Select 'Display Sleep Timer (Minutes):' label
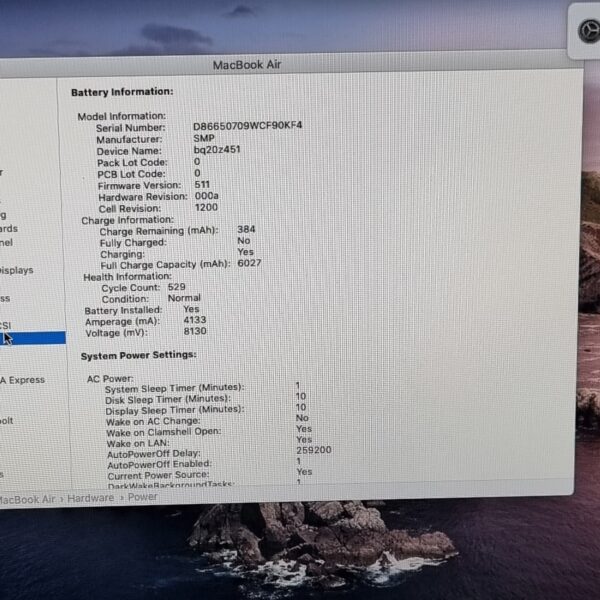This screenshot has height=600, width=600. pos(175,410)
